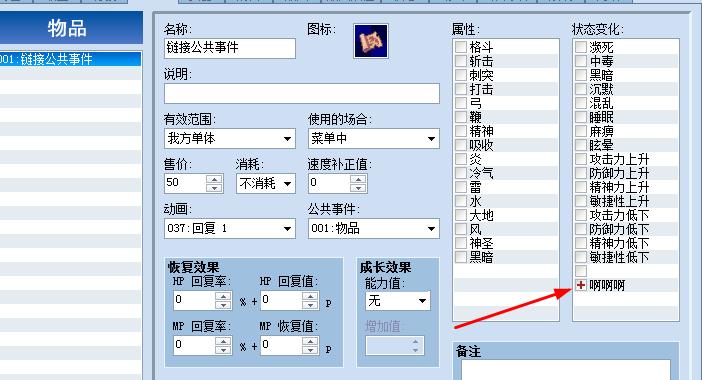702x380 pixels.
Task: Toggle 敏捷性低下 state change
Action: pos(581,256)
